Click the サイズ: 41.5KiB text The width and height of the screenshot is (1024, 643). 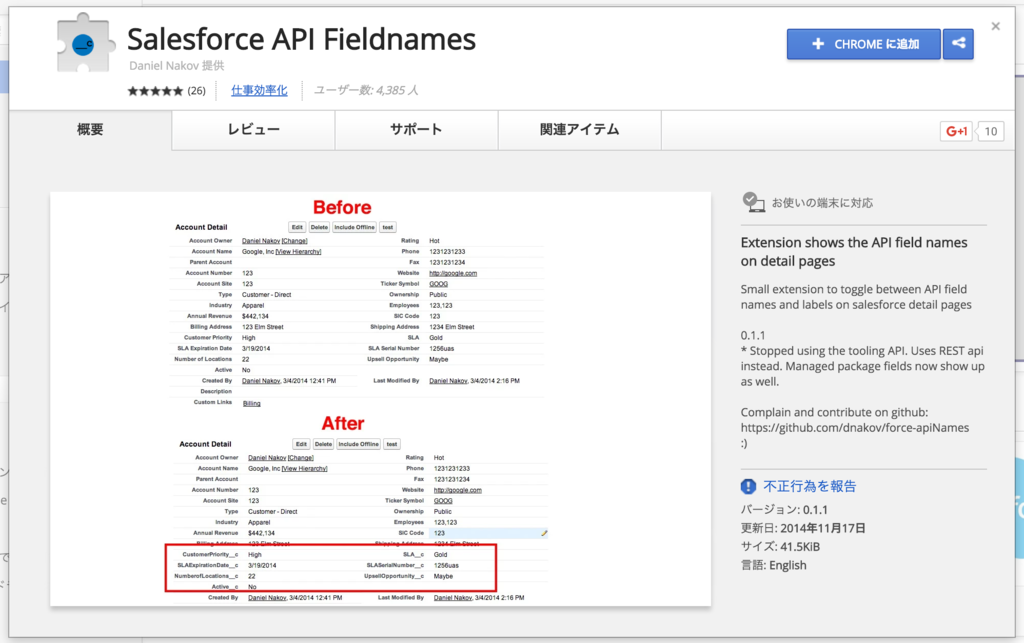click(x=780, y=547)
